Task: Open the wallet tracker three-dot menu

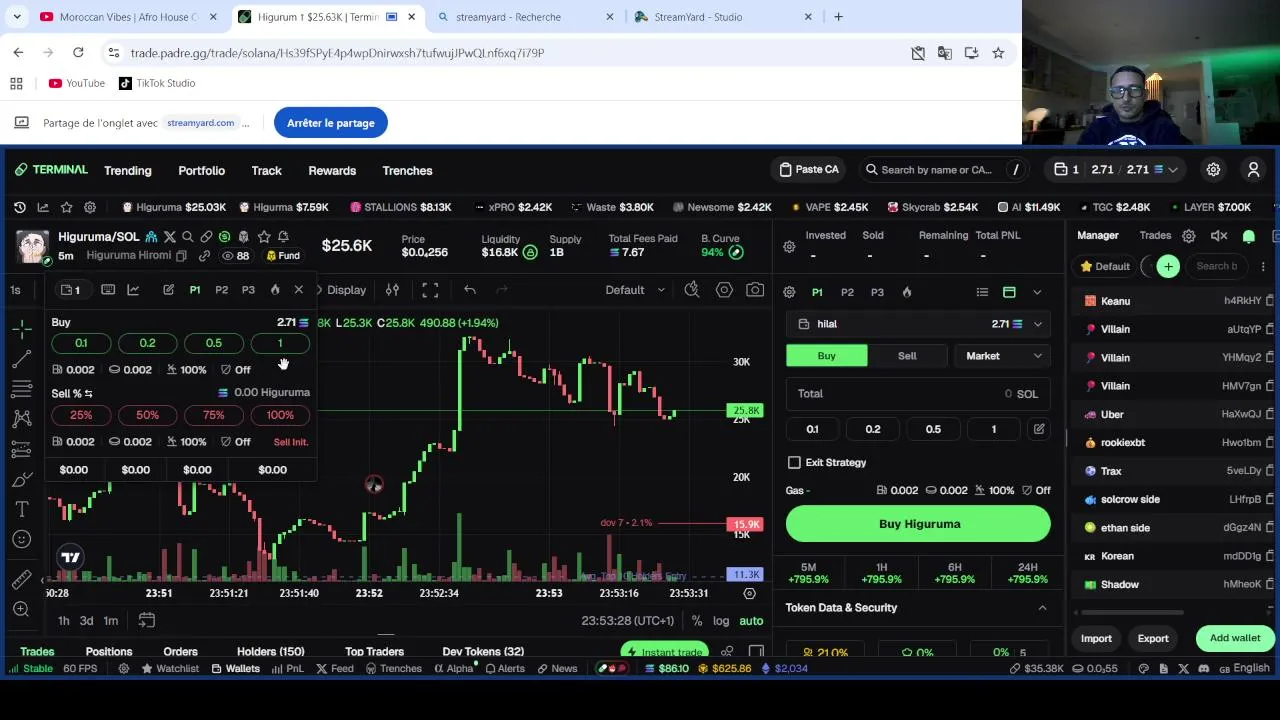Action: [1263, 266]
